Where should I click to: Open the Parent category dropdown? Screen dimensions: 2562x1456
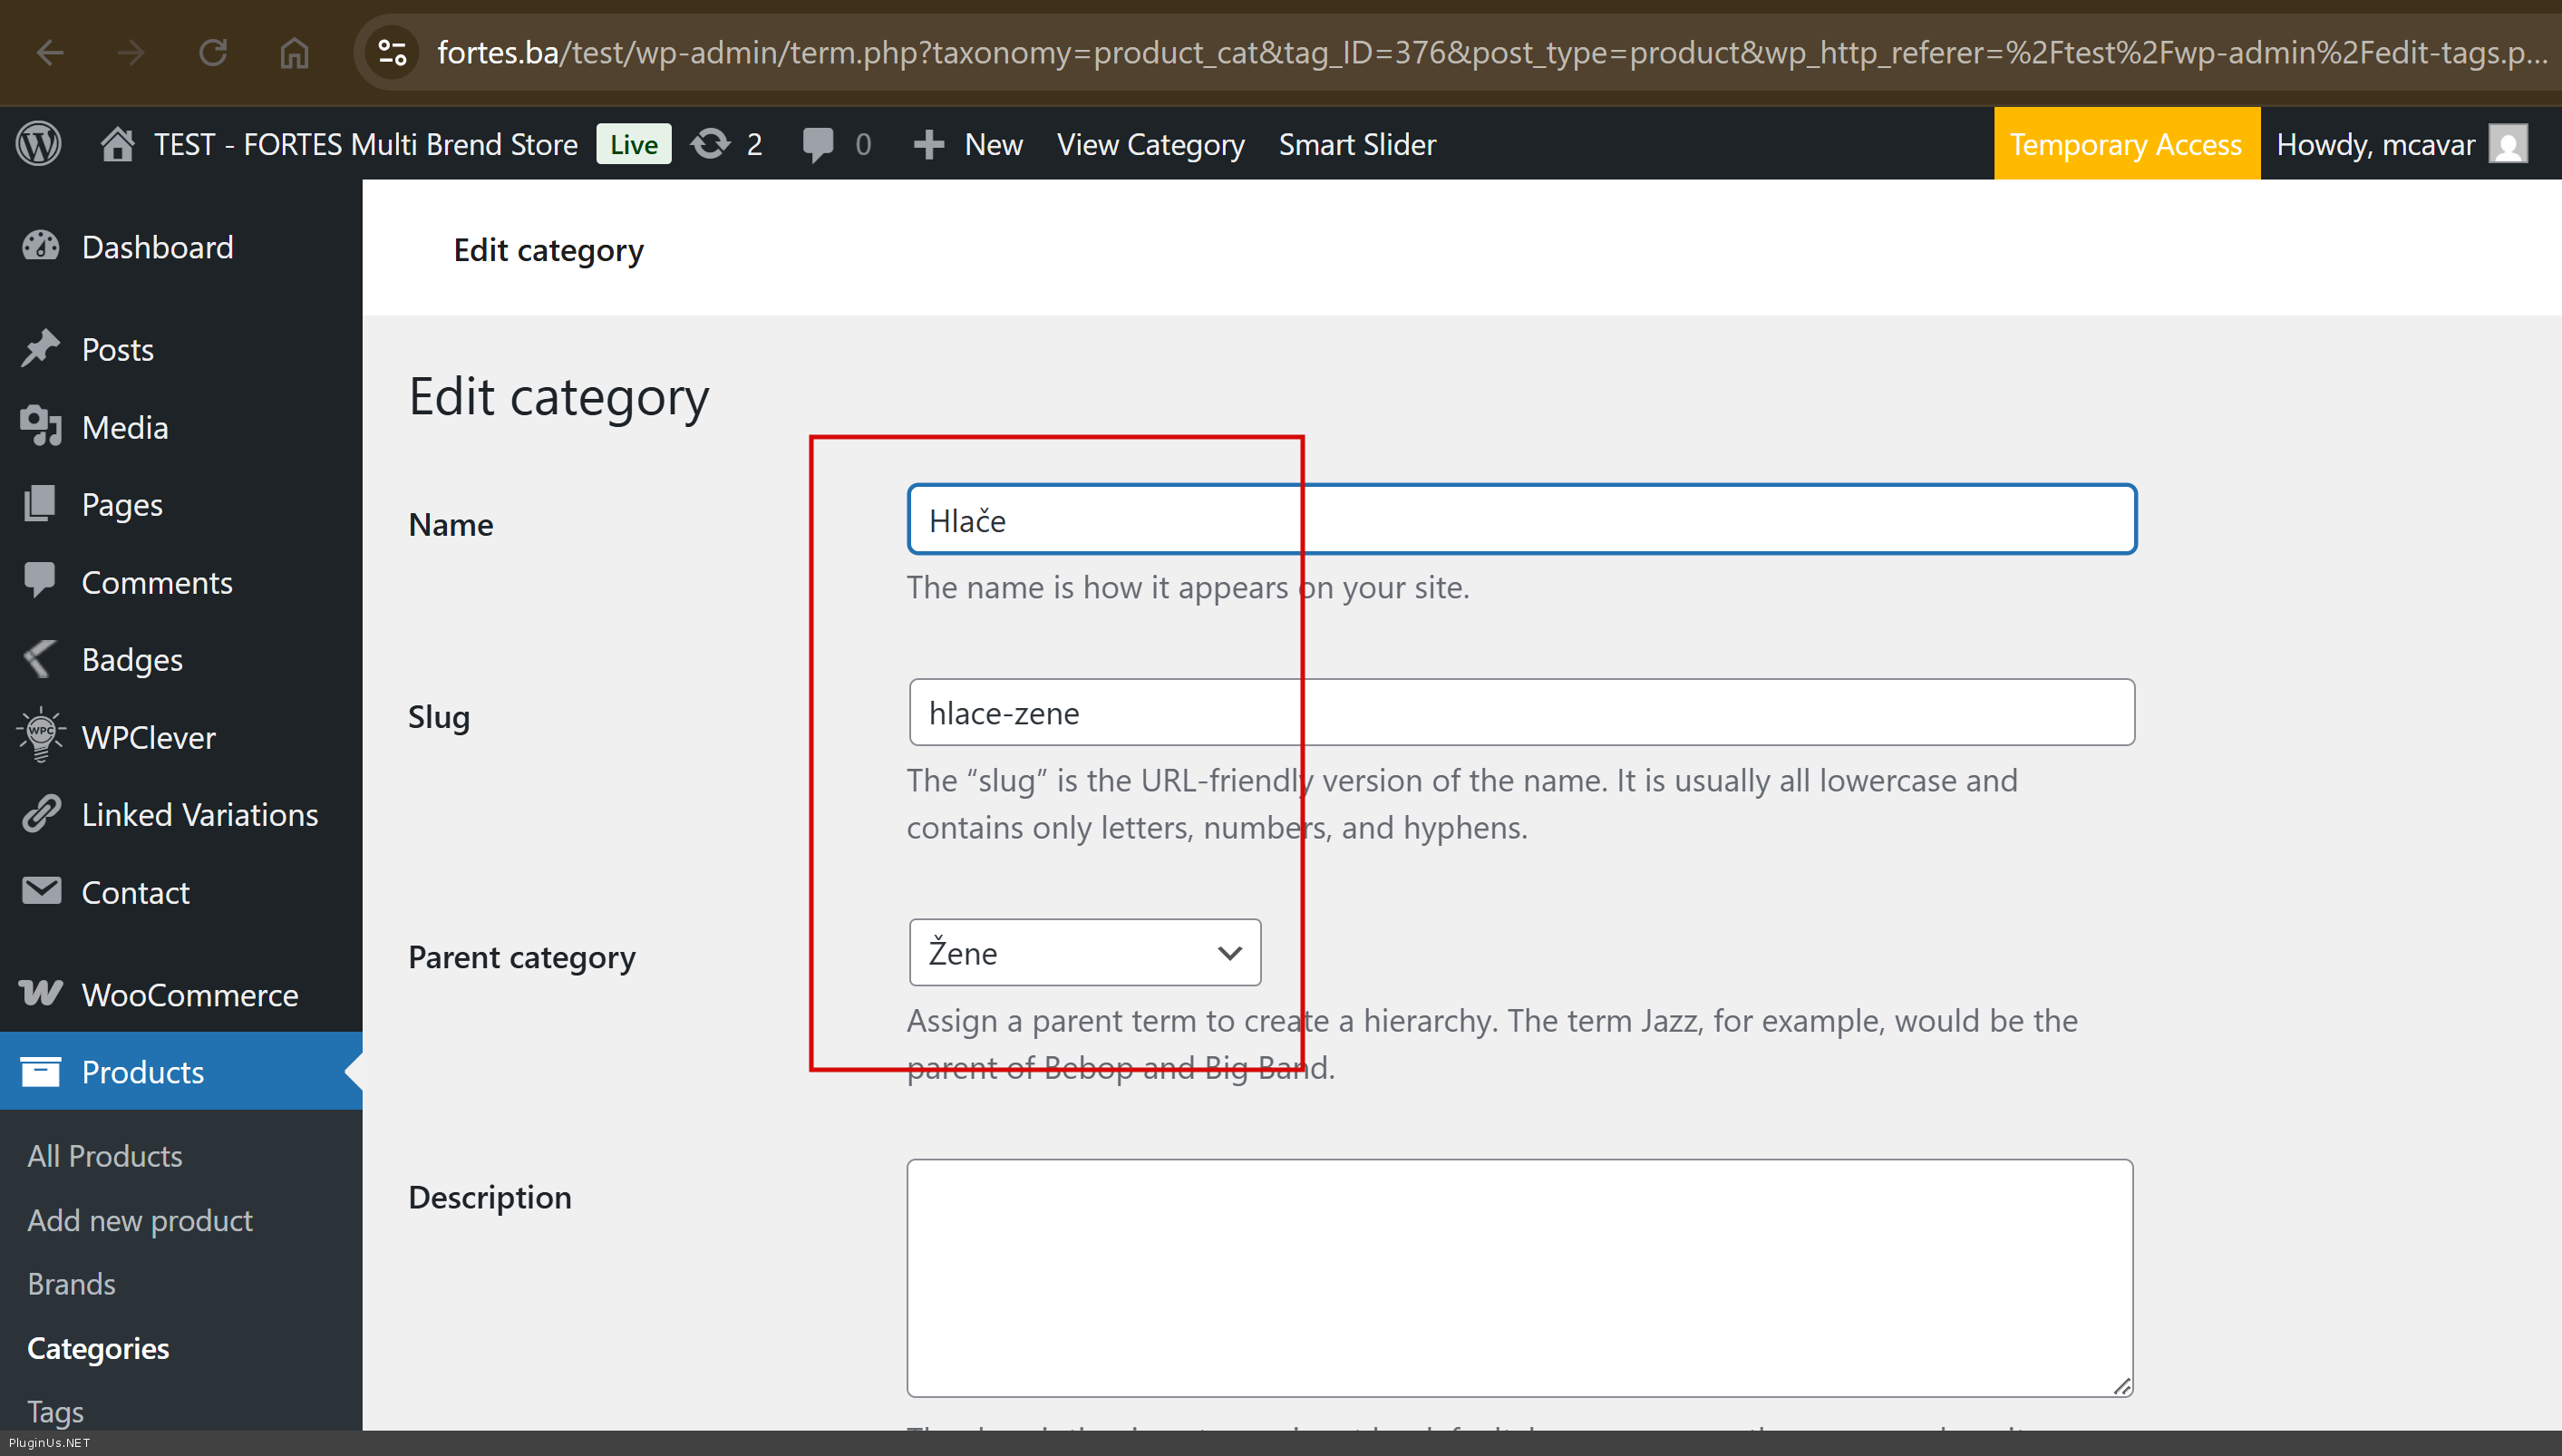tap(1084, 952)
